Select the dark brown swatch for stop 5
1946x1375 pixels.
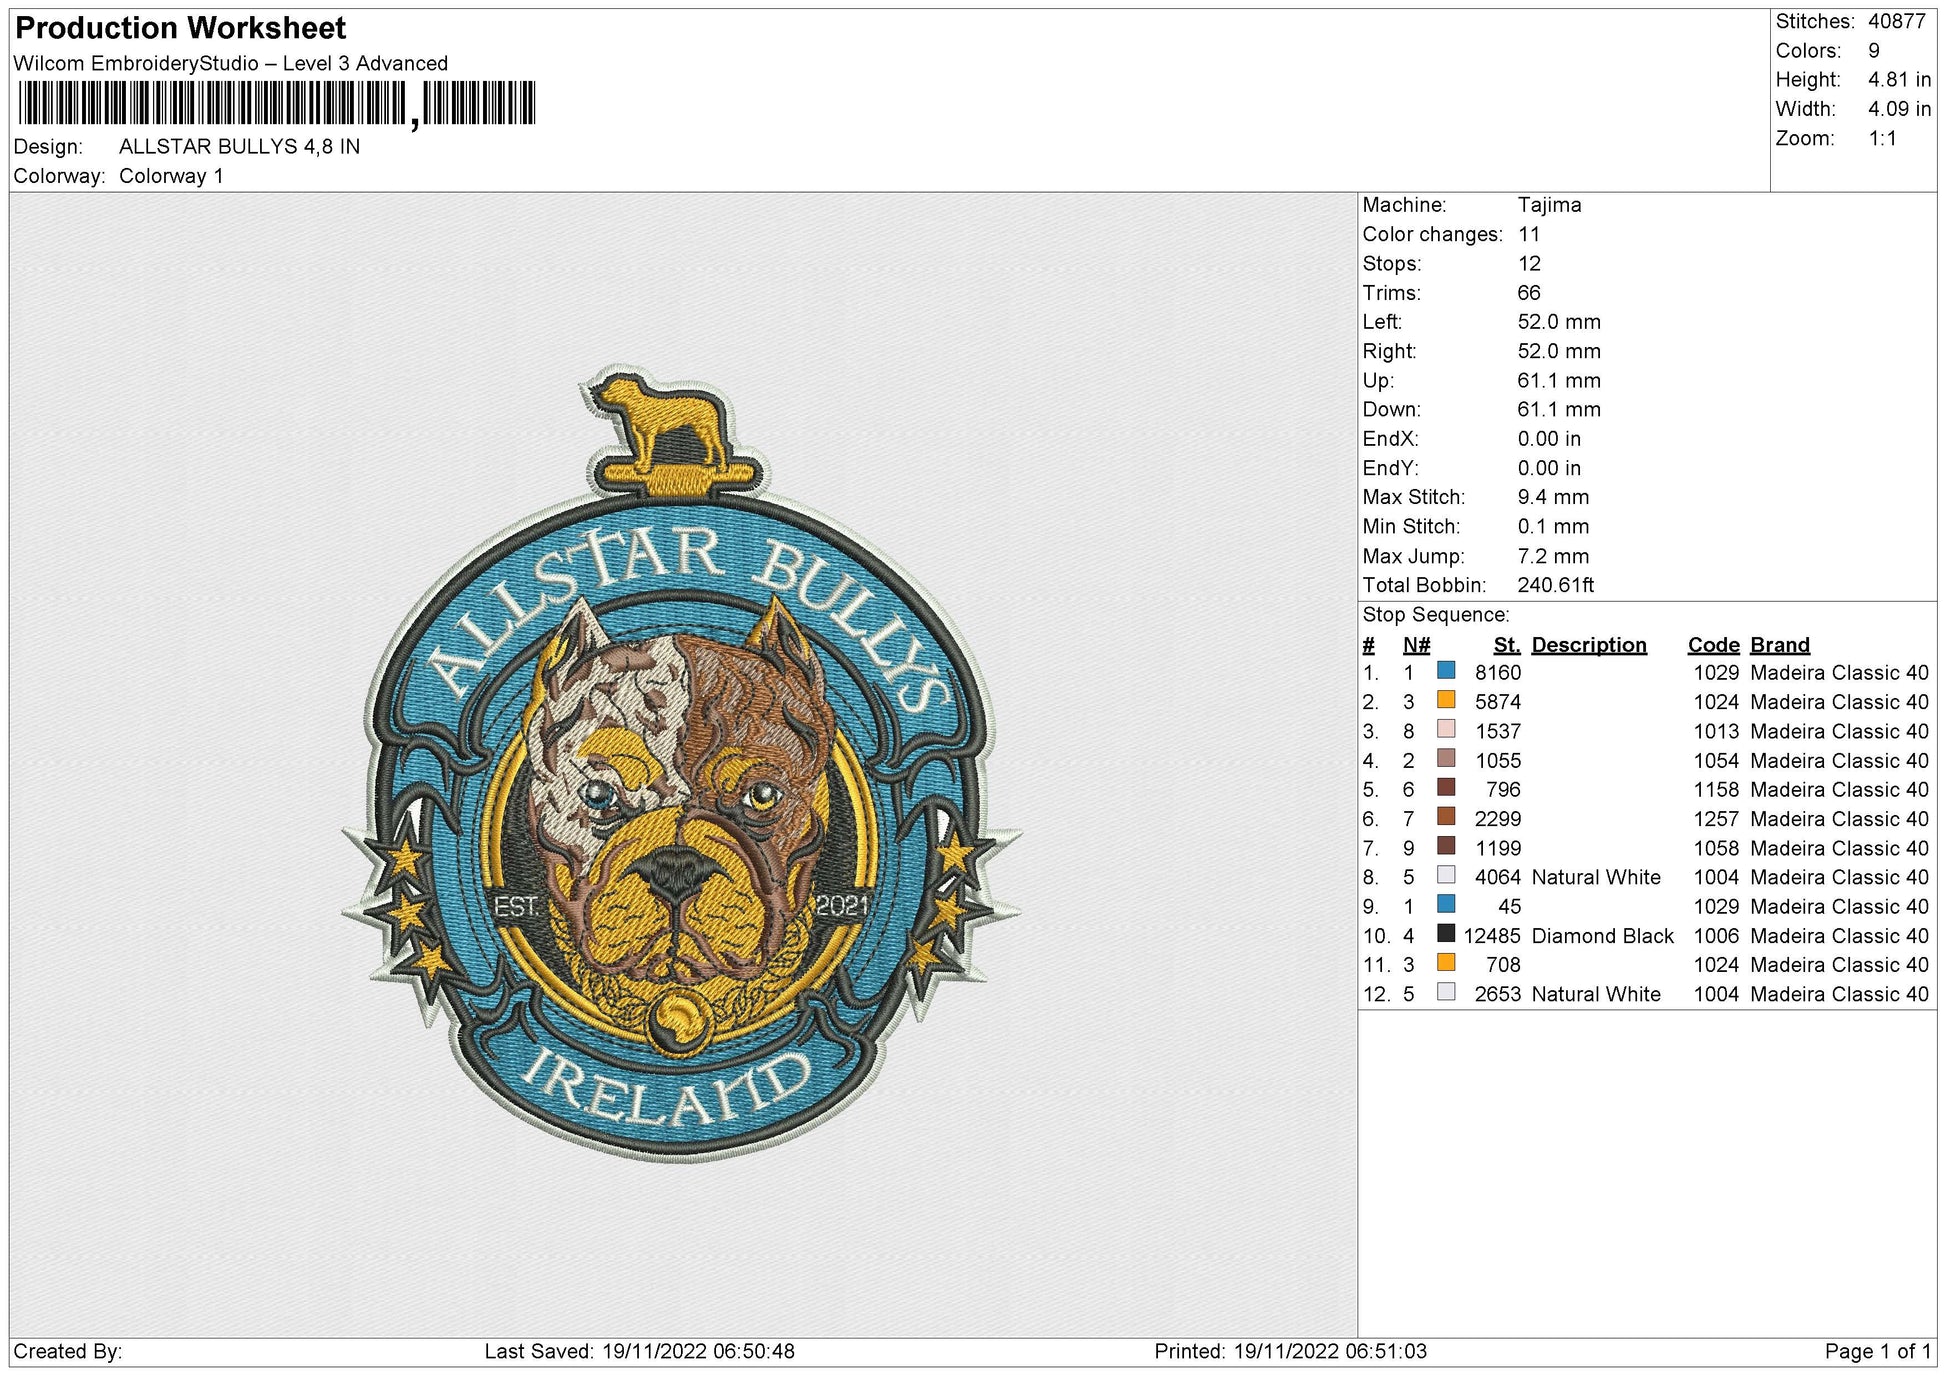click(1446, 787)
